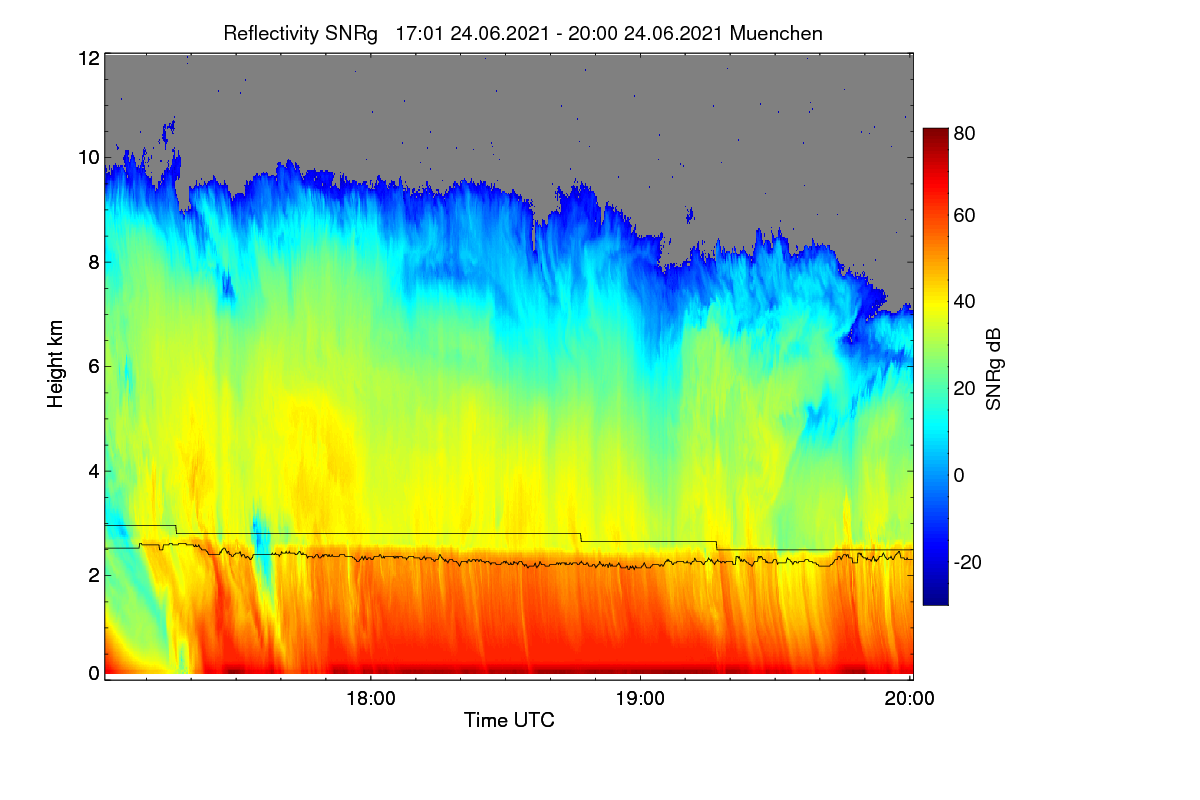Click the dark blue bottom of colorbar
1200x800 pixels.
(x=934, y=598)
